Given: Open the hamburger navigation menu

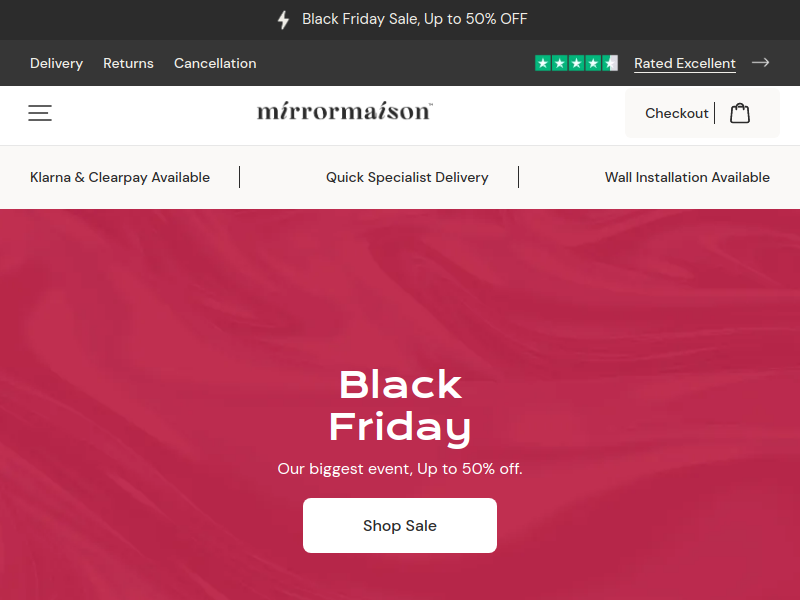Looking at the screenshot, I should tap(40, 113).
